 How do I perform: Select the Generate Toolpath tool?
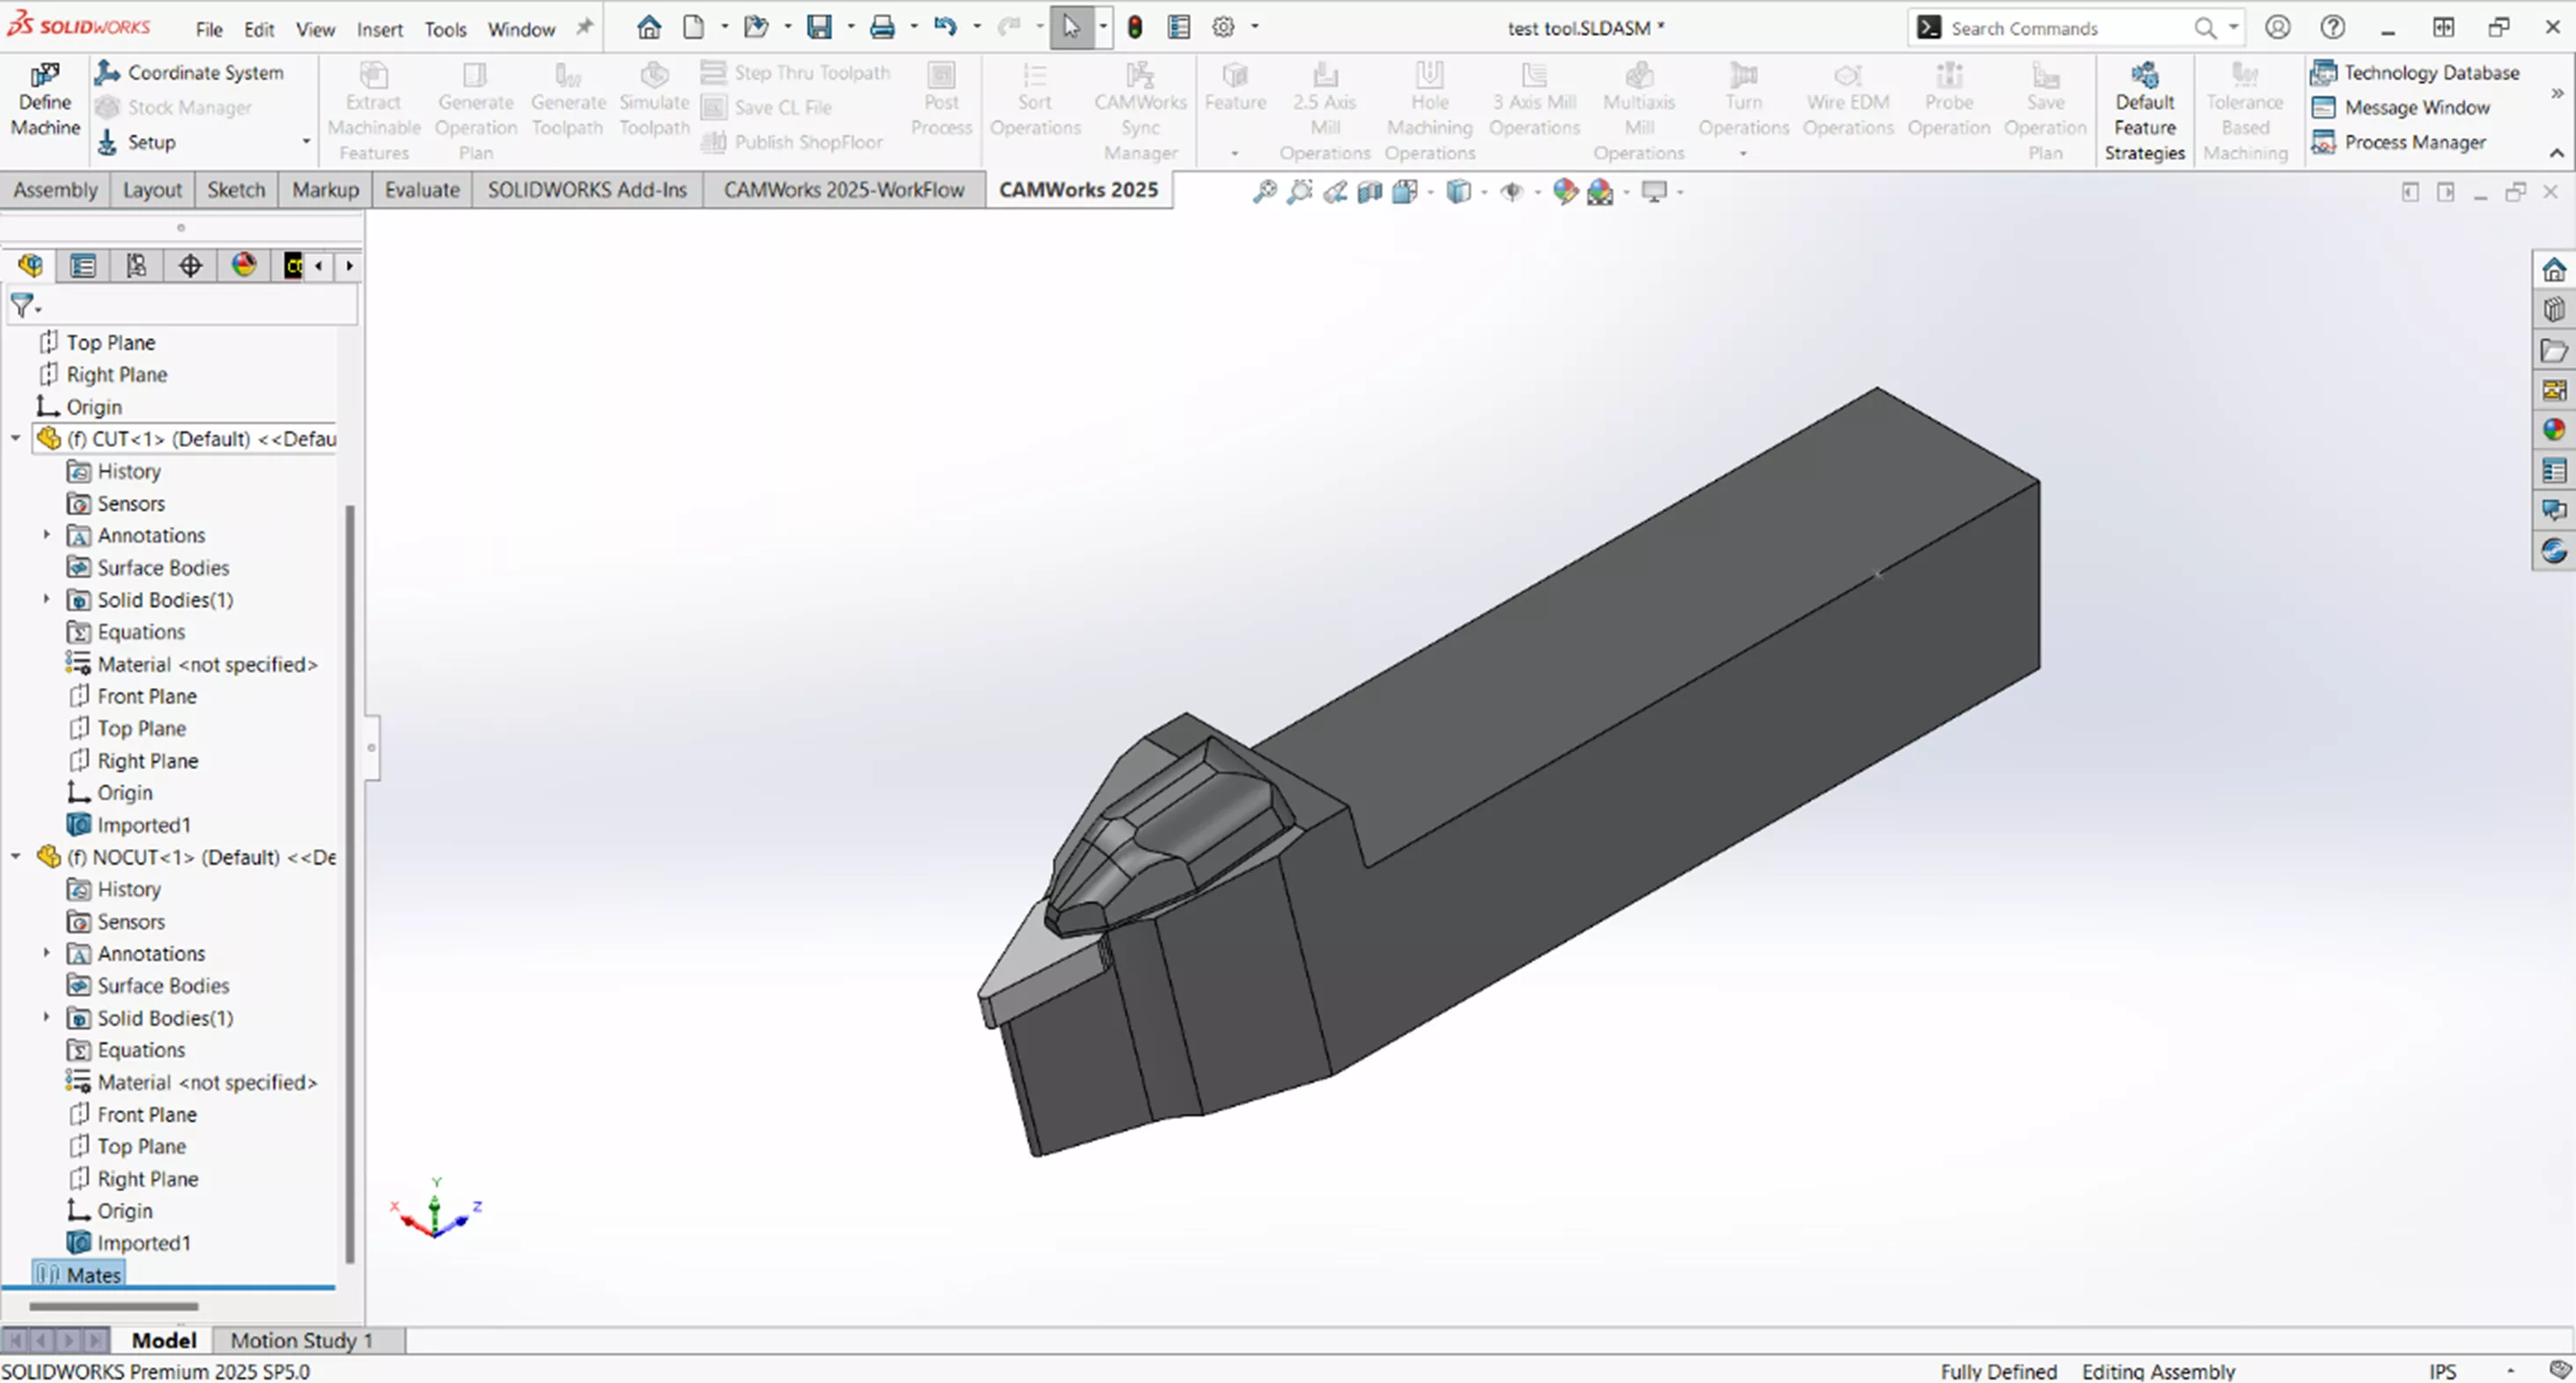(567, 100)
